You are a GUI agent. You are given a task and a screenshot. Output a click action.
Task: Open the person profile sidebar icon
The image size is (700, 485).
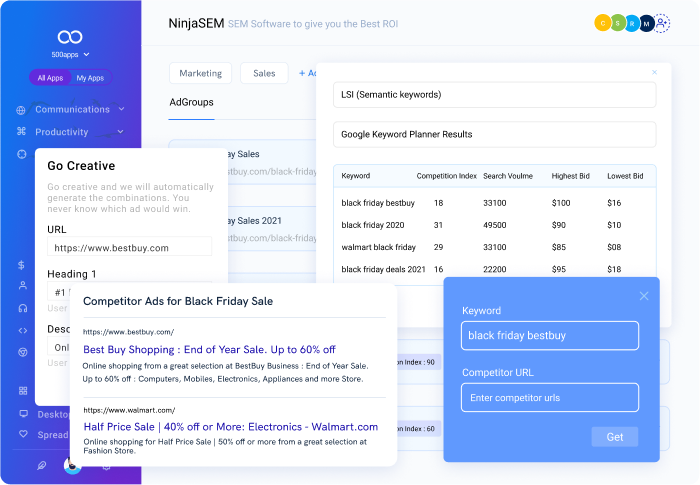23,286
